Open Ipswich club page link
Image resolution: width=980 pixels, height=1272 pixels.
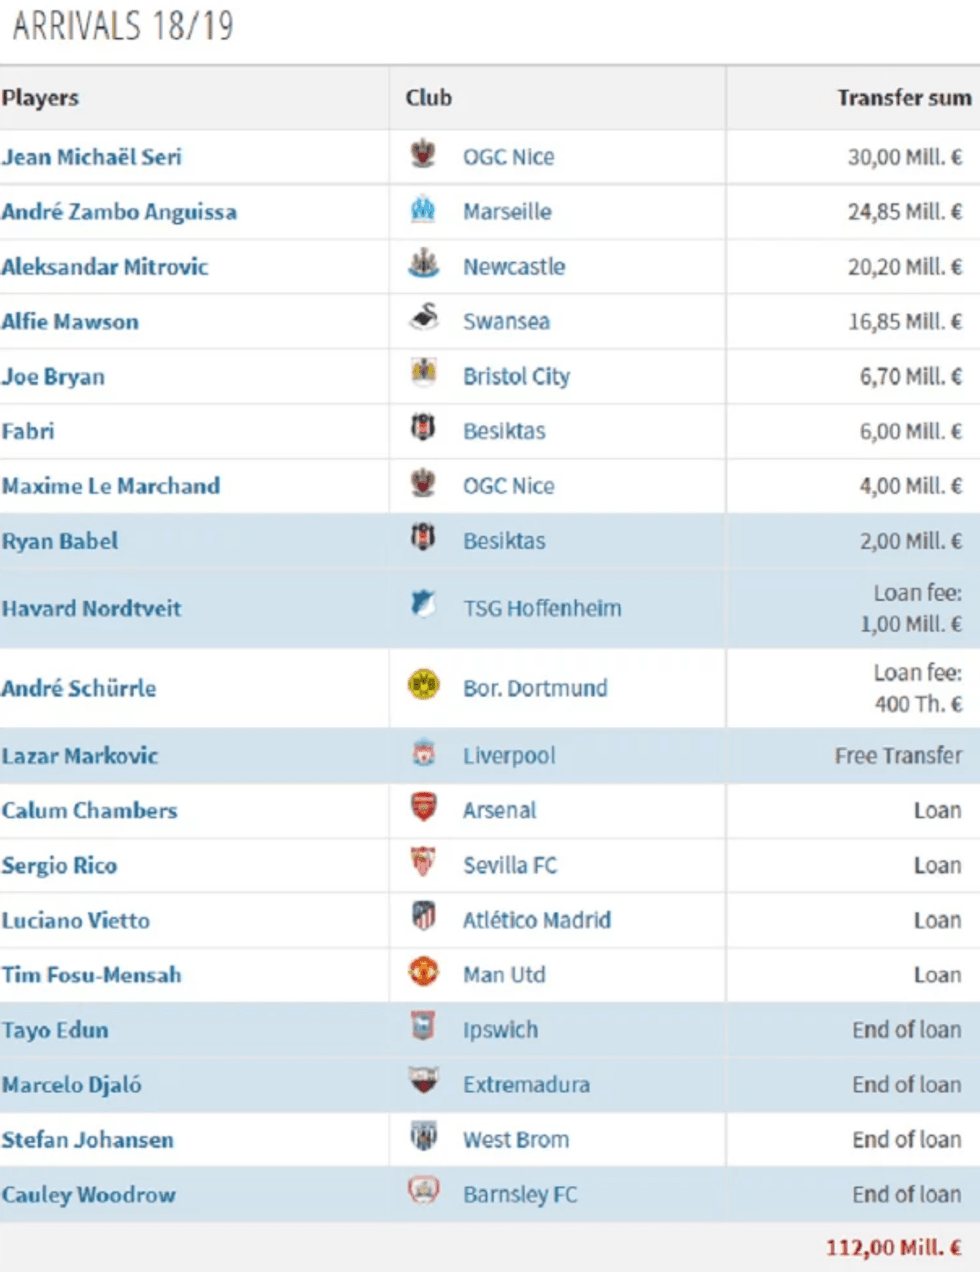coord(500,1030)
